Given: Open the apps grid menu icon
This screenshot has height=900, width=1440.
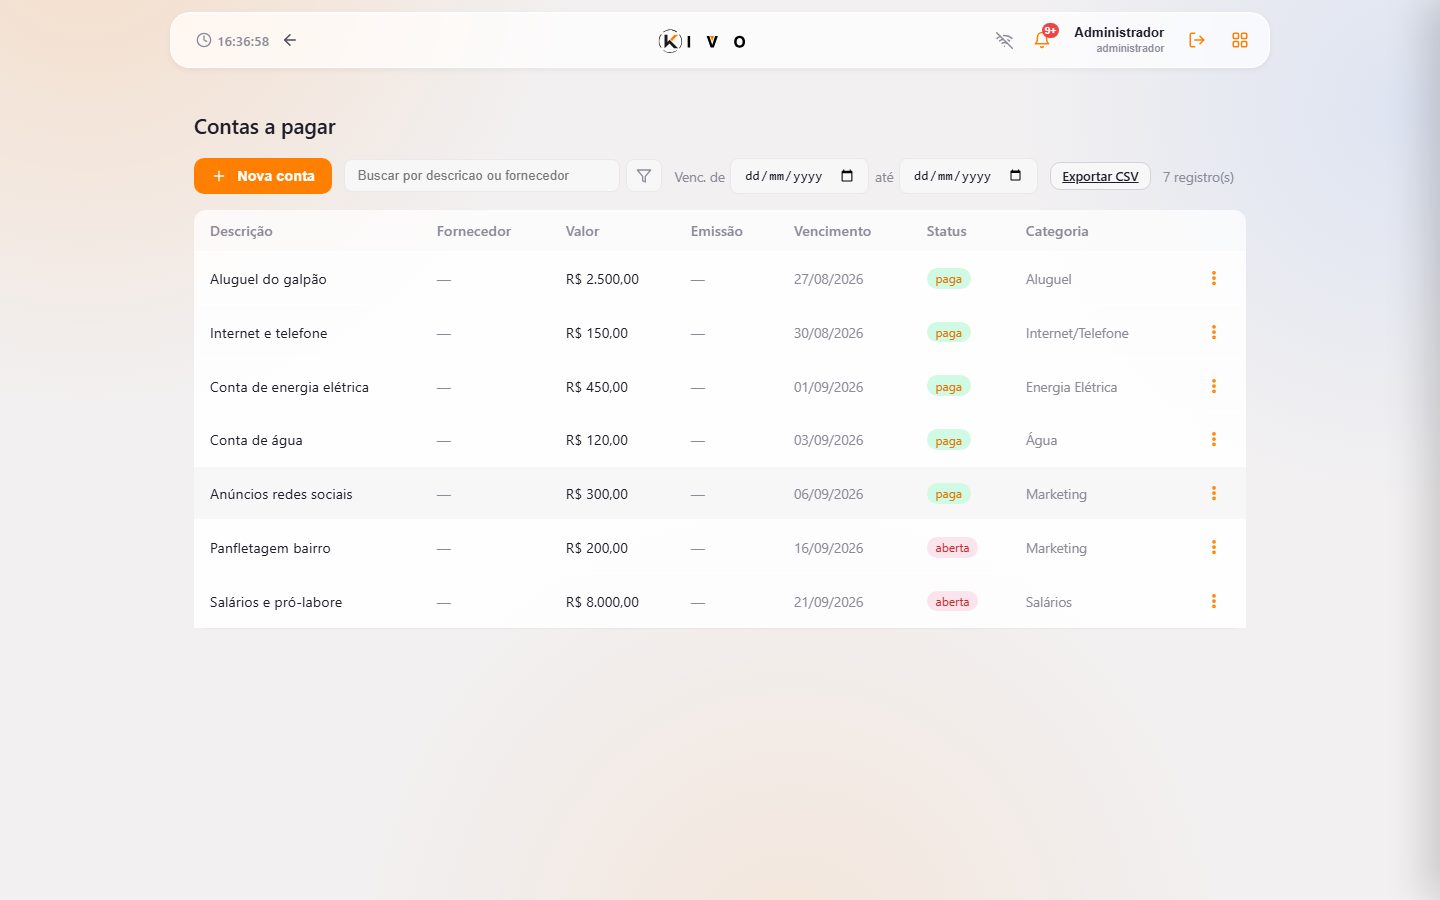Looking at the screenshot, I should point(1240,40).
